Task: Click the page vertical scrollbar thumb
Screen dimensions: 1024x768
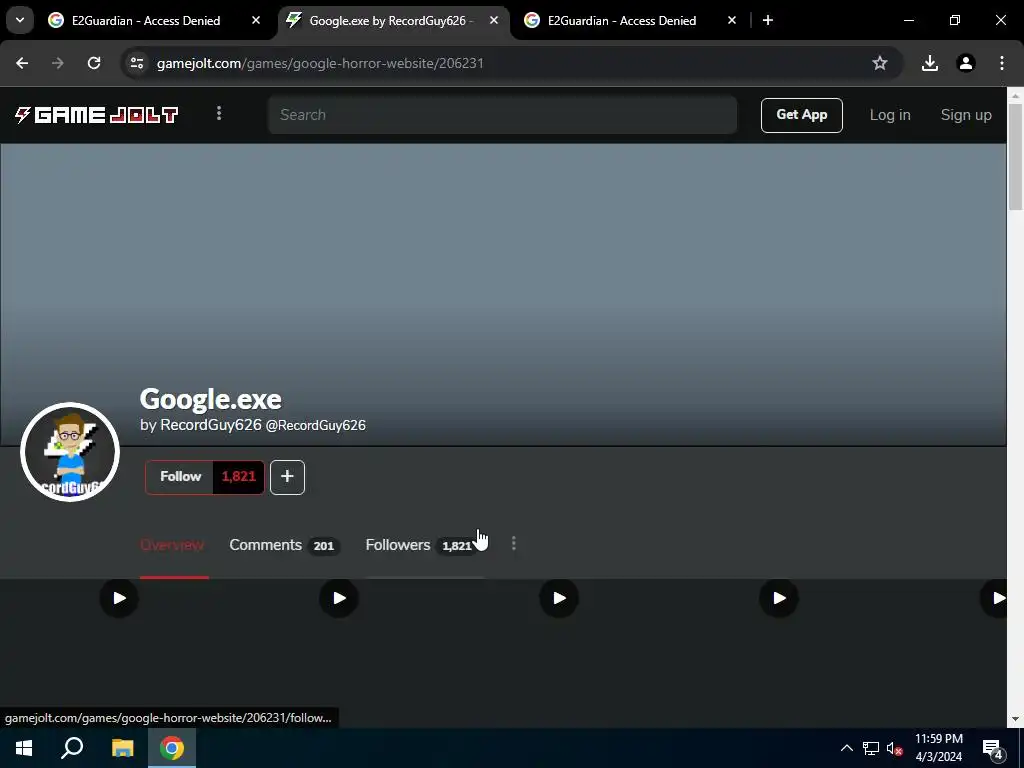Action: coord(1015,157)
